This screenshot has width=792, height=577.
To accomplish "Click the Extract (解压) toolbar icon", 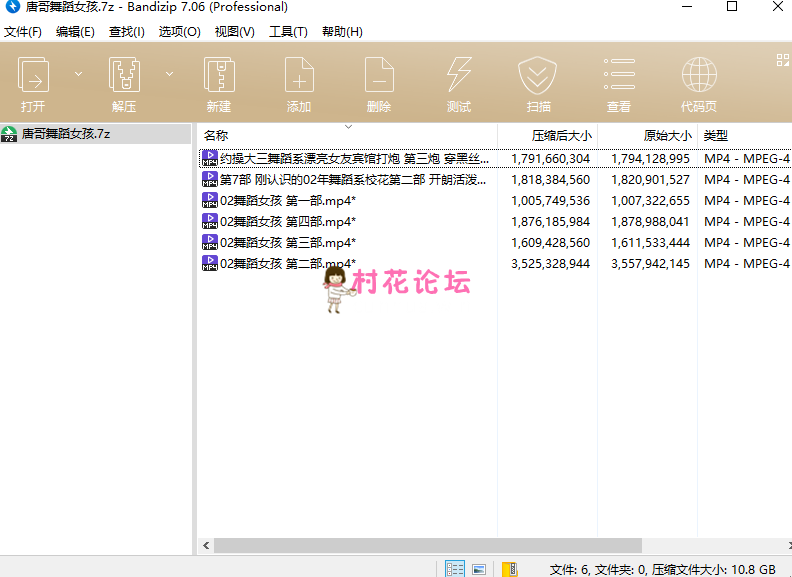I will tap(124, 75).
